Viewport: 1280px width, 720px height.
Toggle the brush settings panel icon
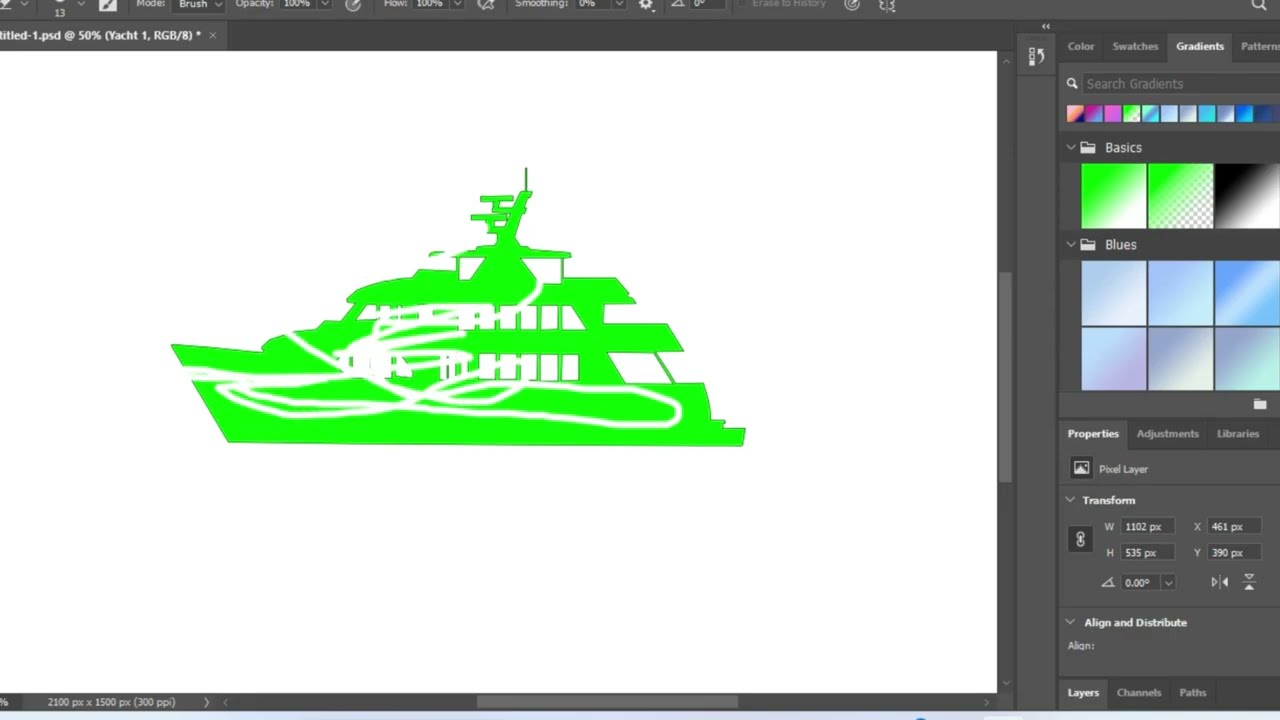coord(107,5)
